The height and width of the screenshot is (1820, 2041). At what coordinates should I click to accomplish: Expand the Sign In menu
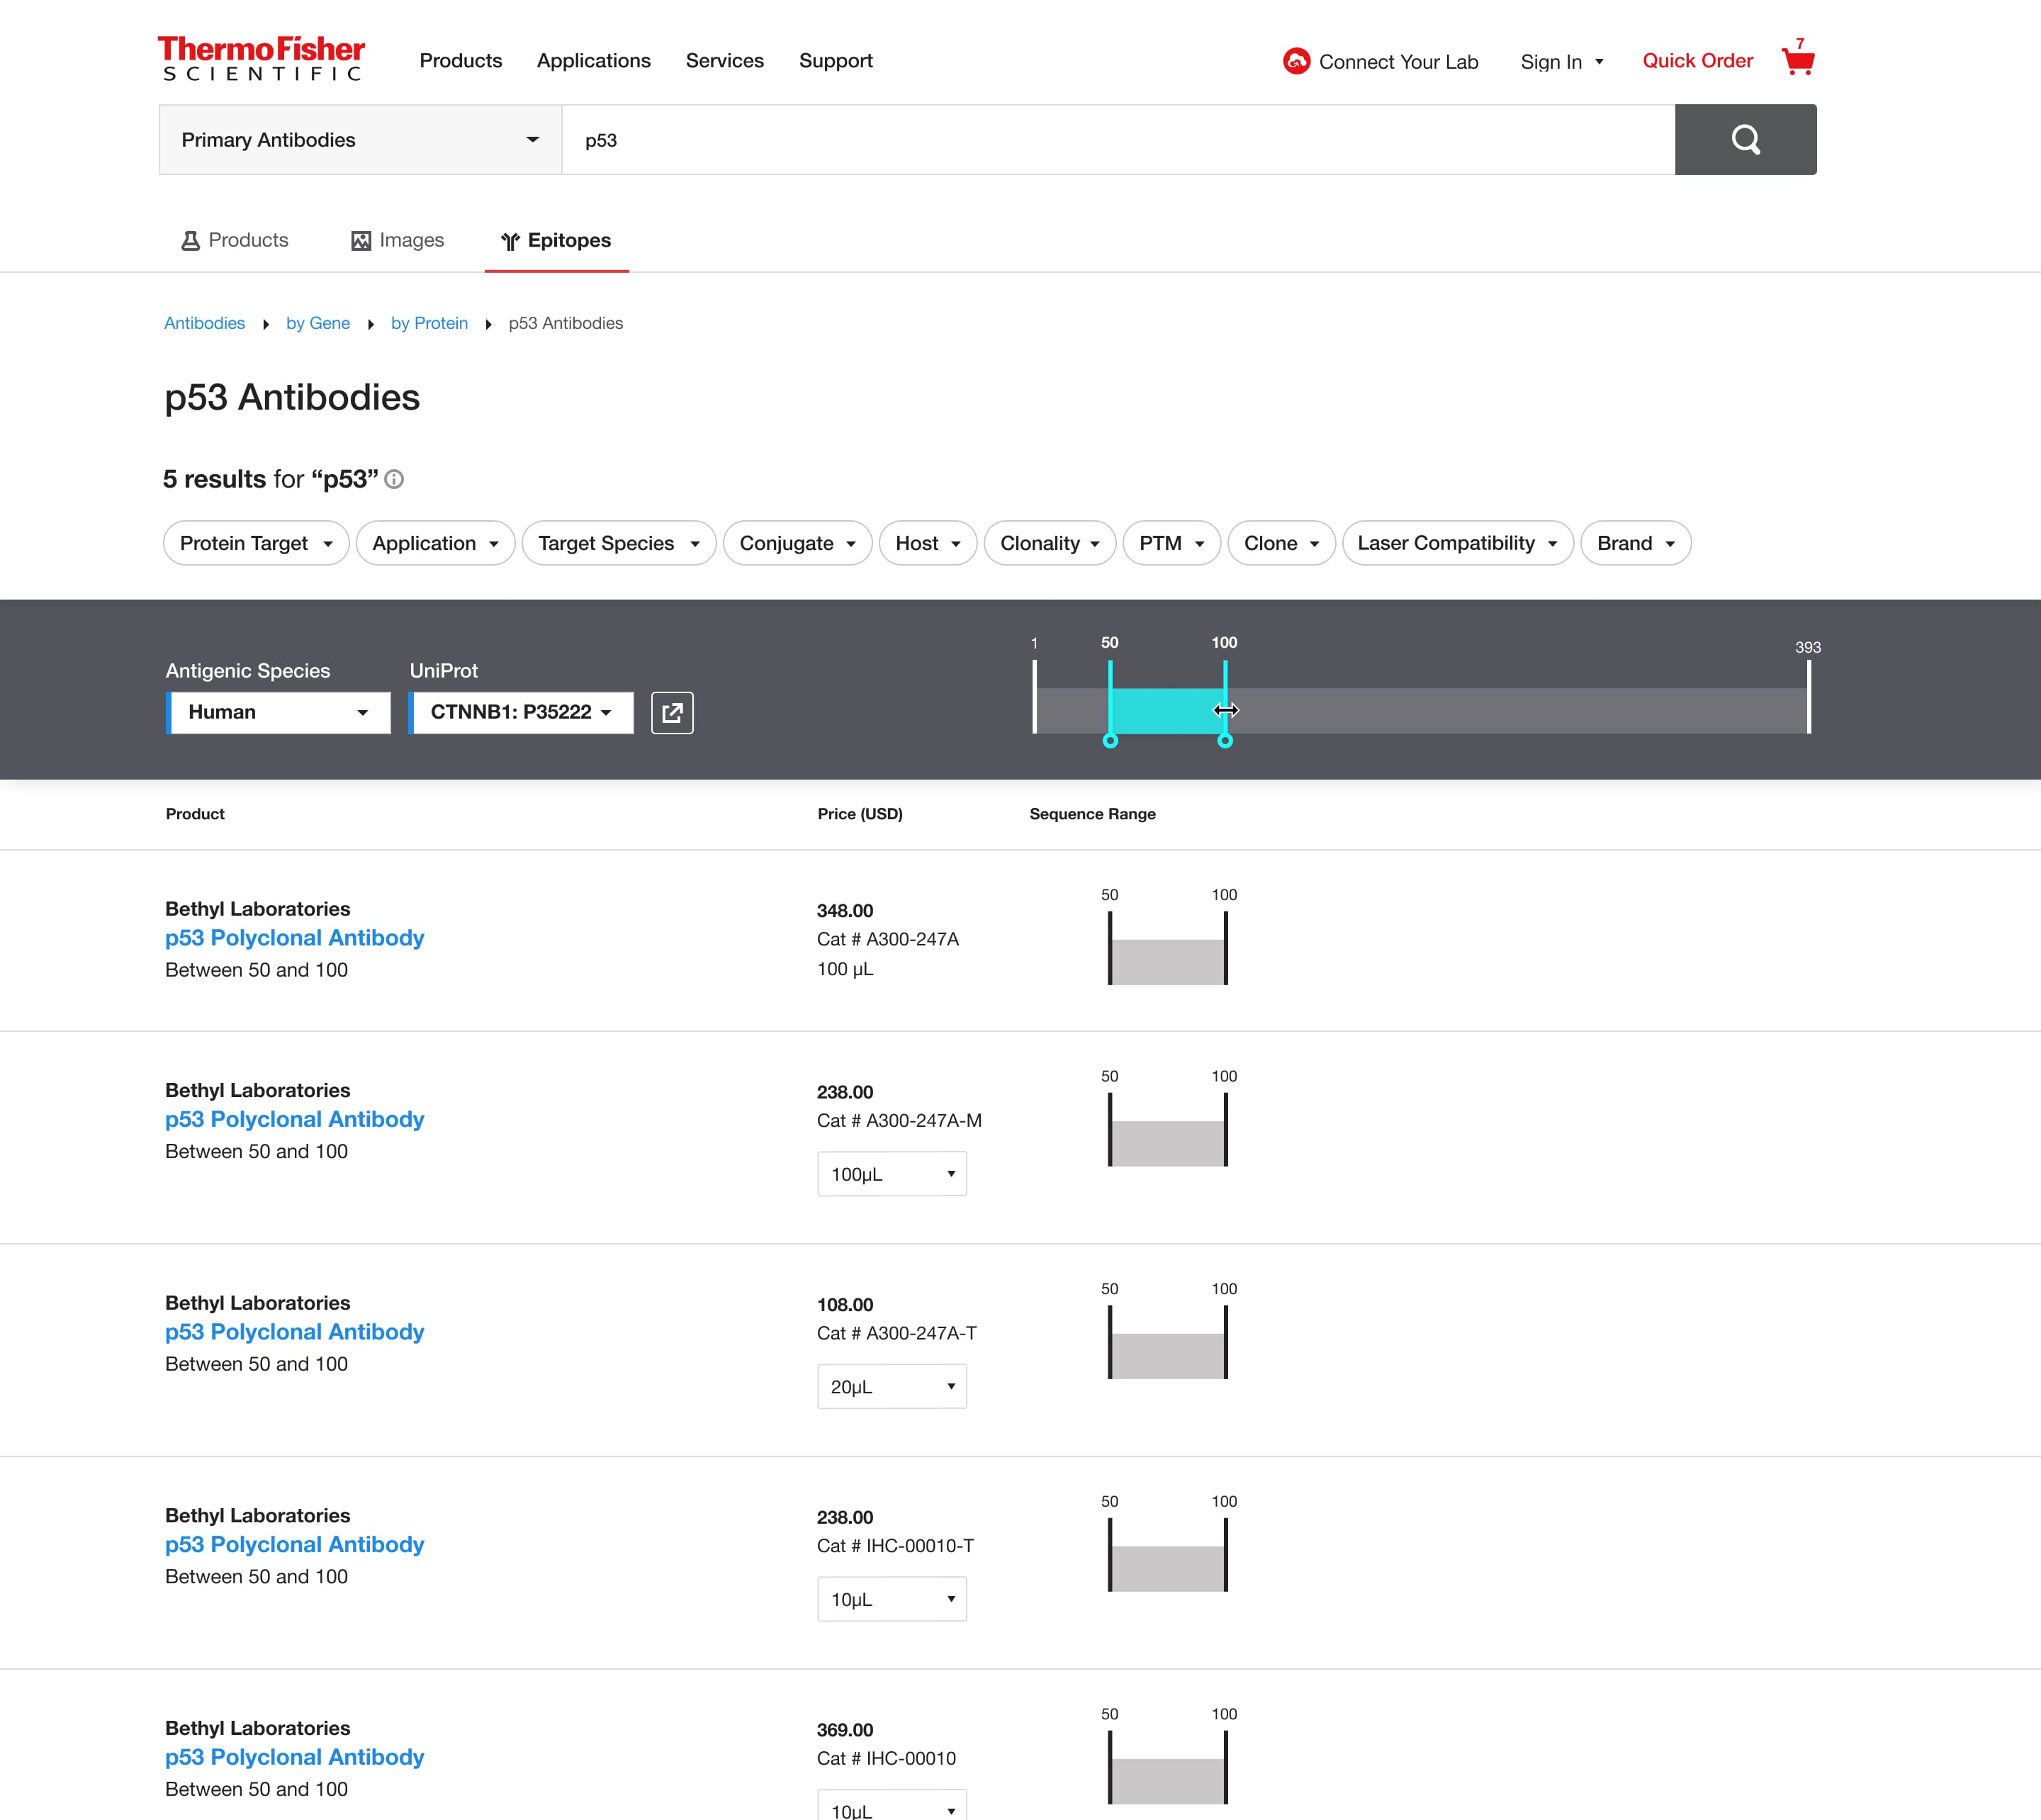click(1562, 62)
